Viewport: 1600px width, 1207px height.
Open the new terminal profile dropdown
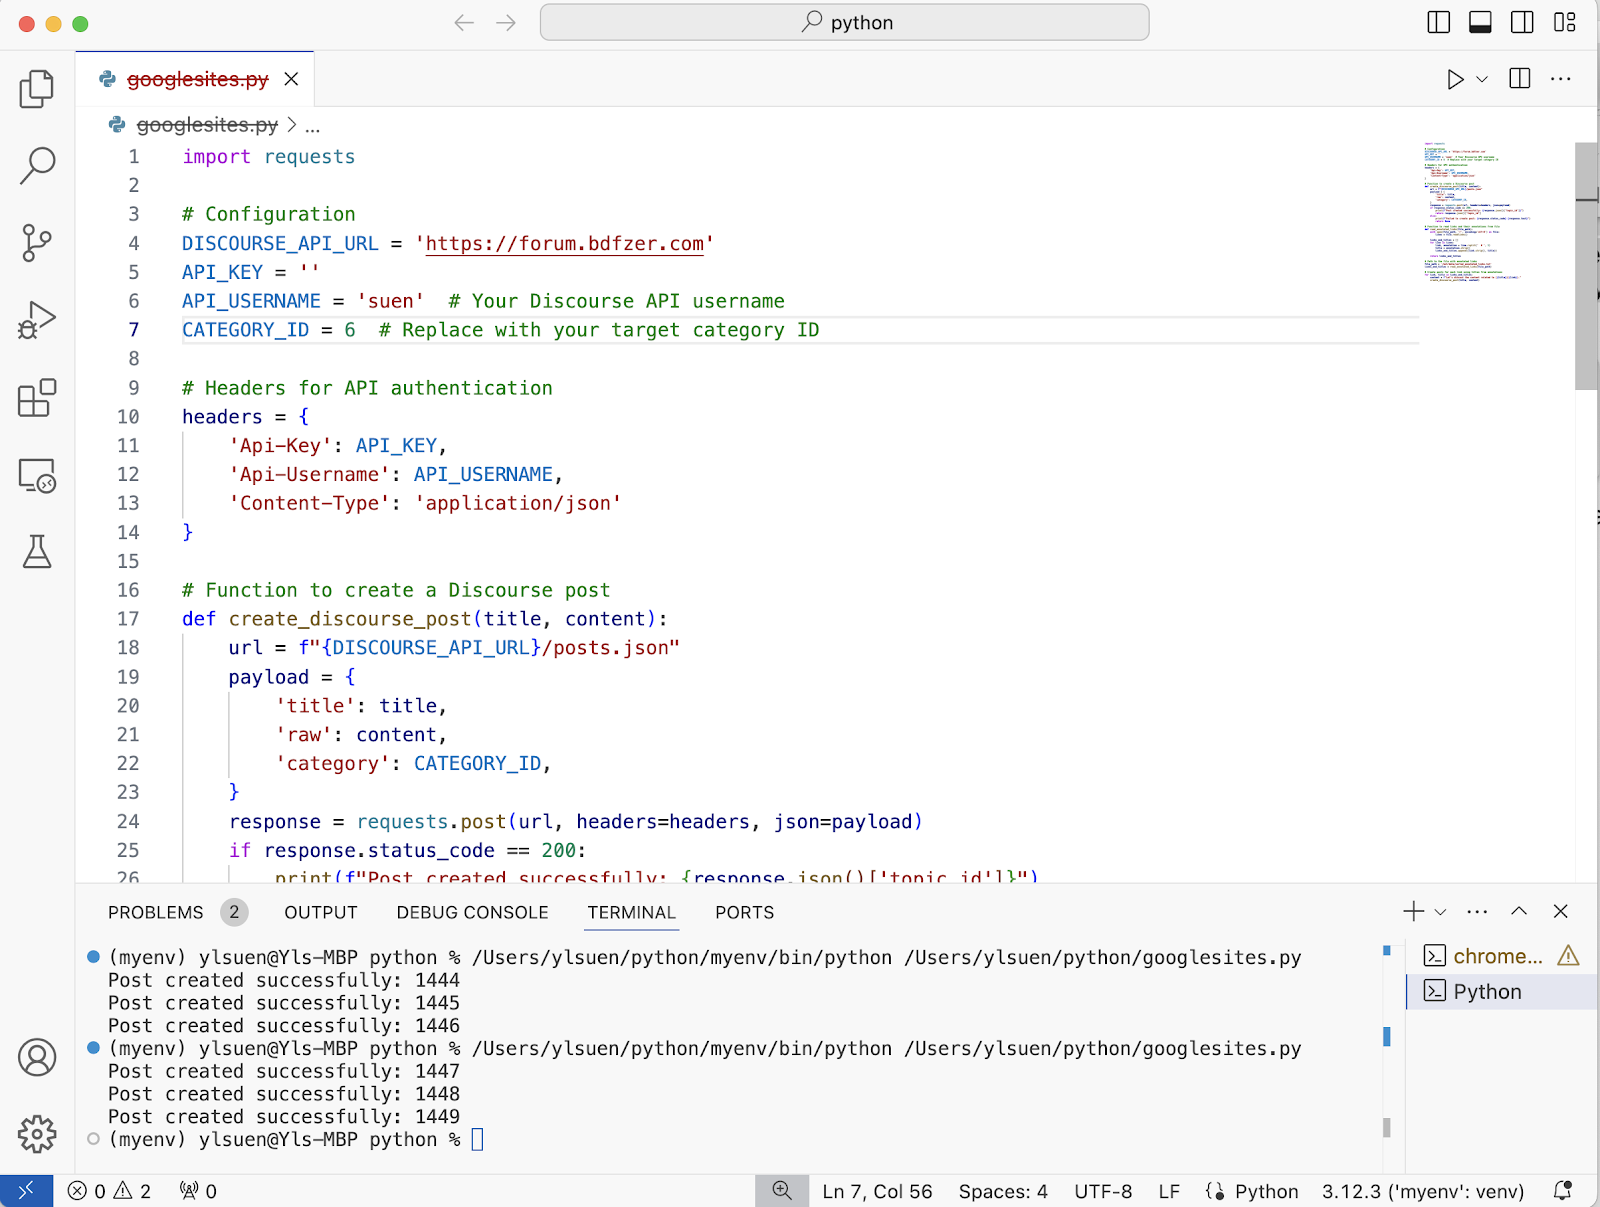tap(1440, 912)
